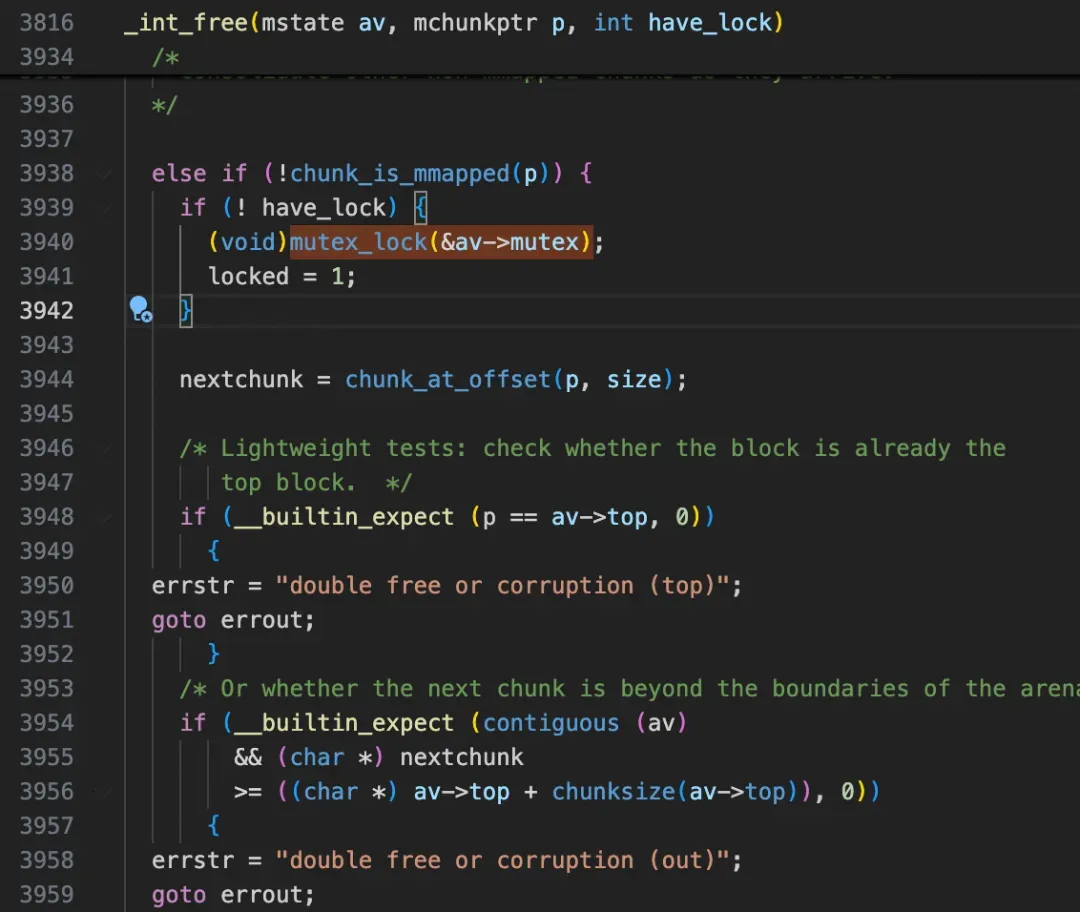Click the "top block. */" comment line

coord(316,483)
